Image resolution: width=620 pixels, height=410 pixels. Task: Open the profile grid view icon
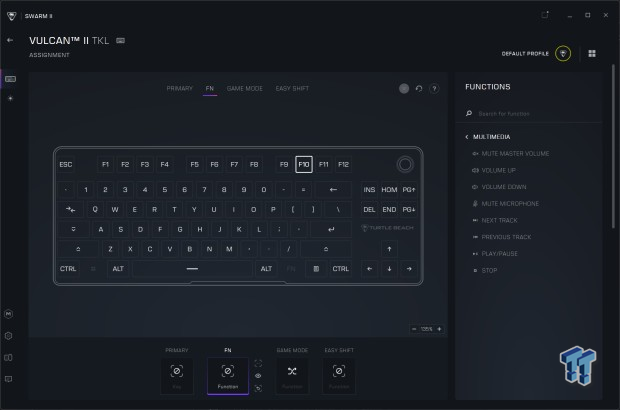click(x=592, y=53)
